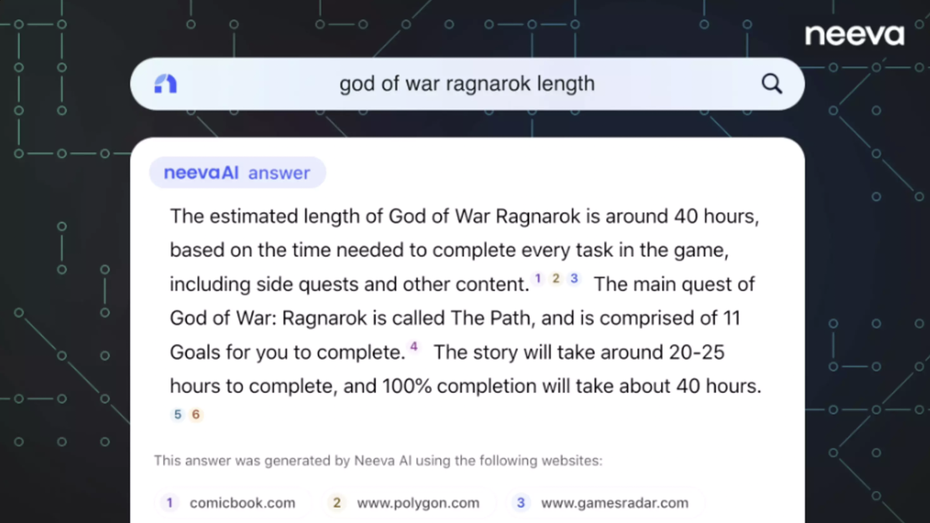Click the number 1 badge beside comicbook.com

[170, 503]
